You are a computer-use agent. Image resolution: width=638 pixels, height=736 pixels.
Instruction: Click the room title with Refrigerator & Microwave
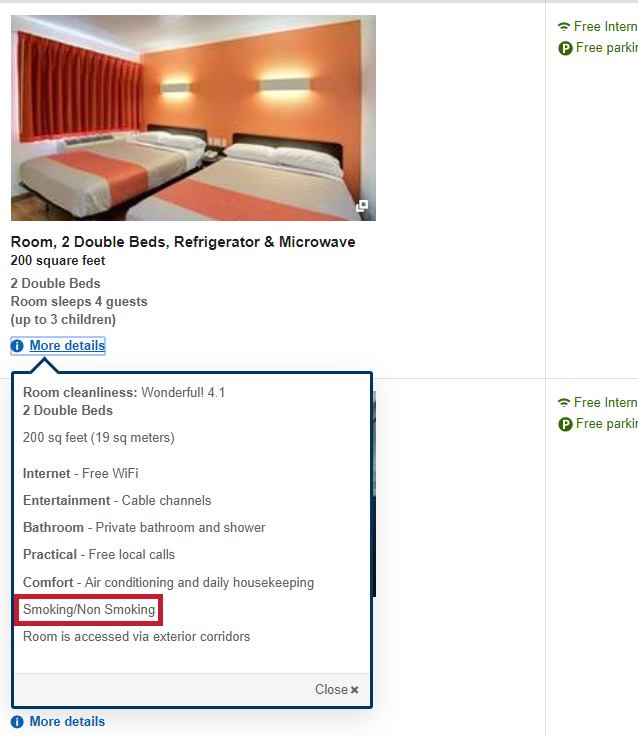(183, 242)
